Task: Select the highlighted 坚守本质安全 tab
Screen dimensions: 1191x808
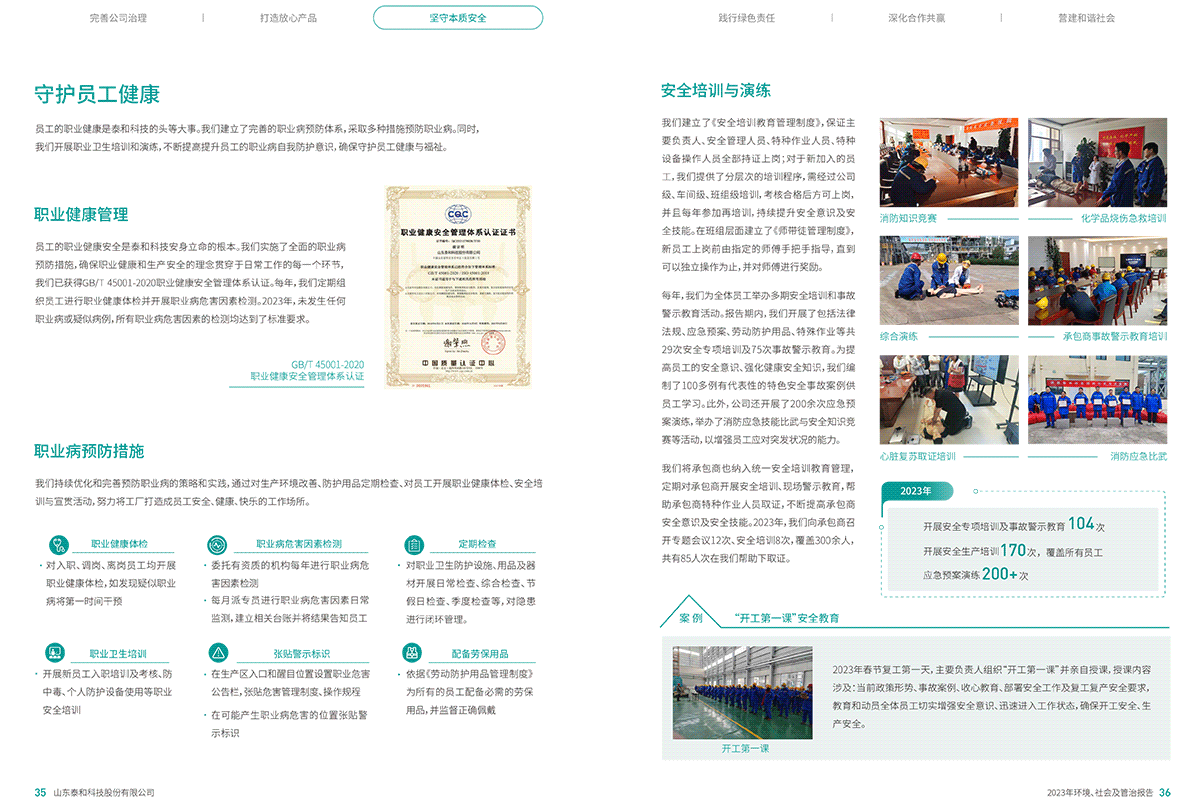Action: pos(458,18)
